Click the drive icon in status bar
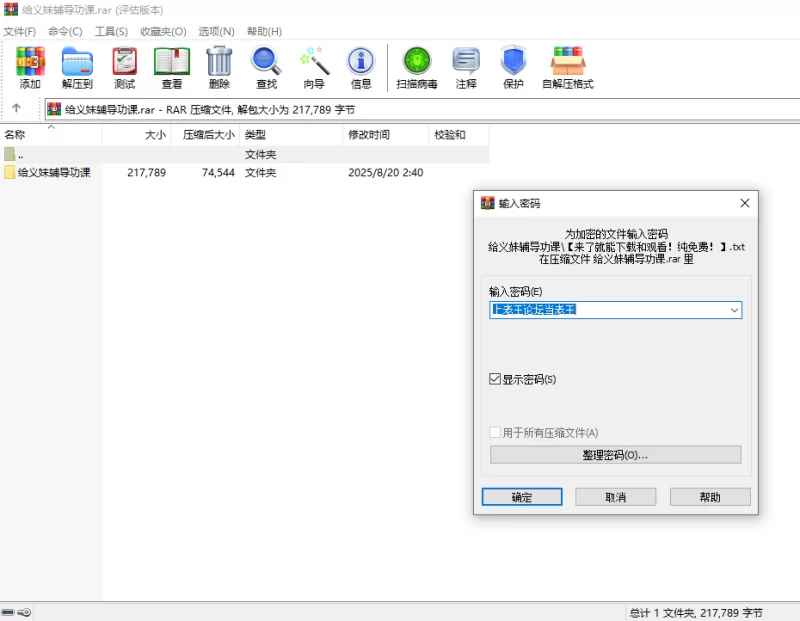Viewport: 800px width, 621px height. click(x=8, y=612)
